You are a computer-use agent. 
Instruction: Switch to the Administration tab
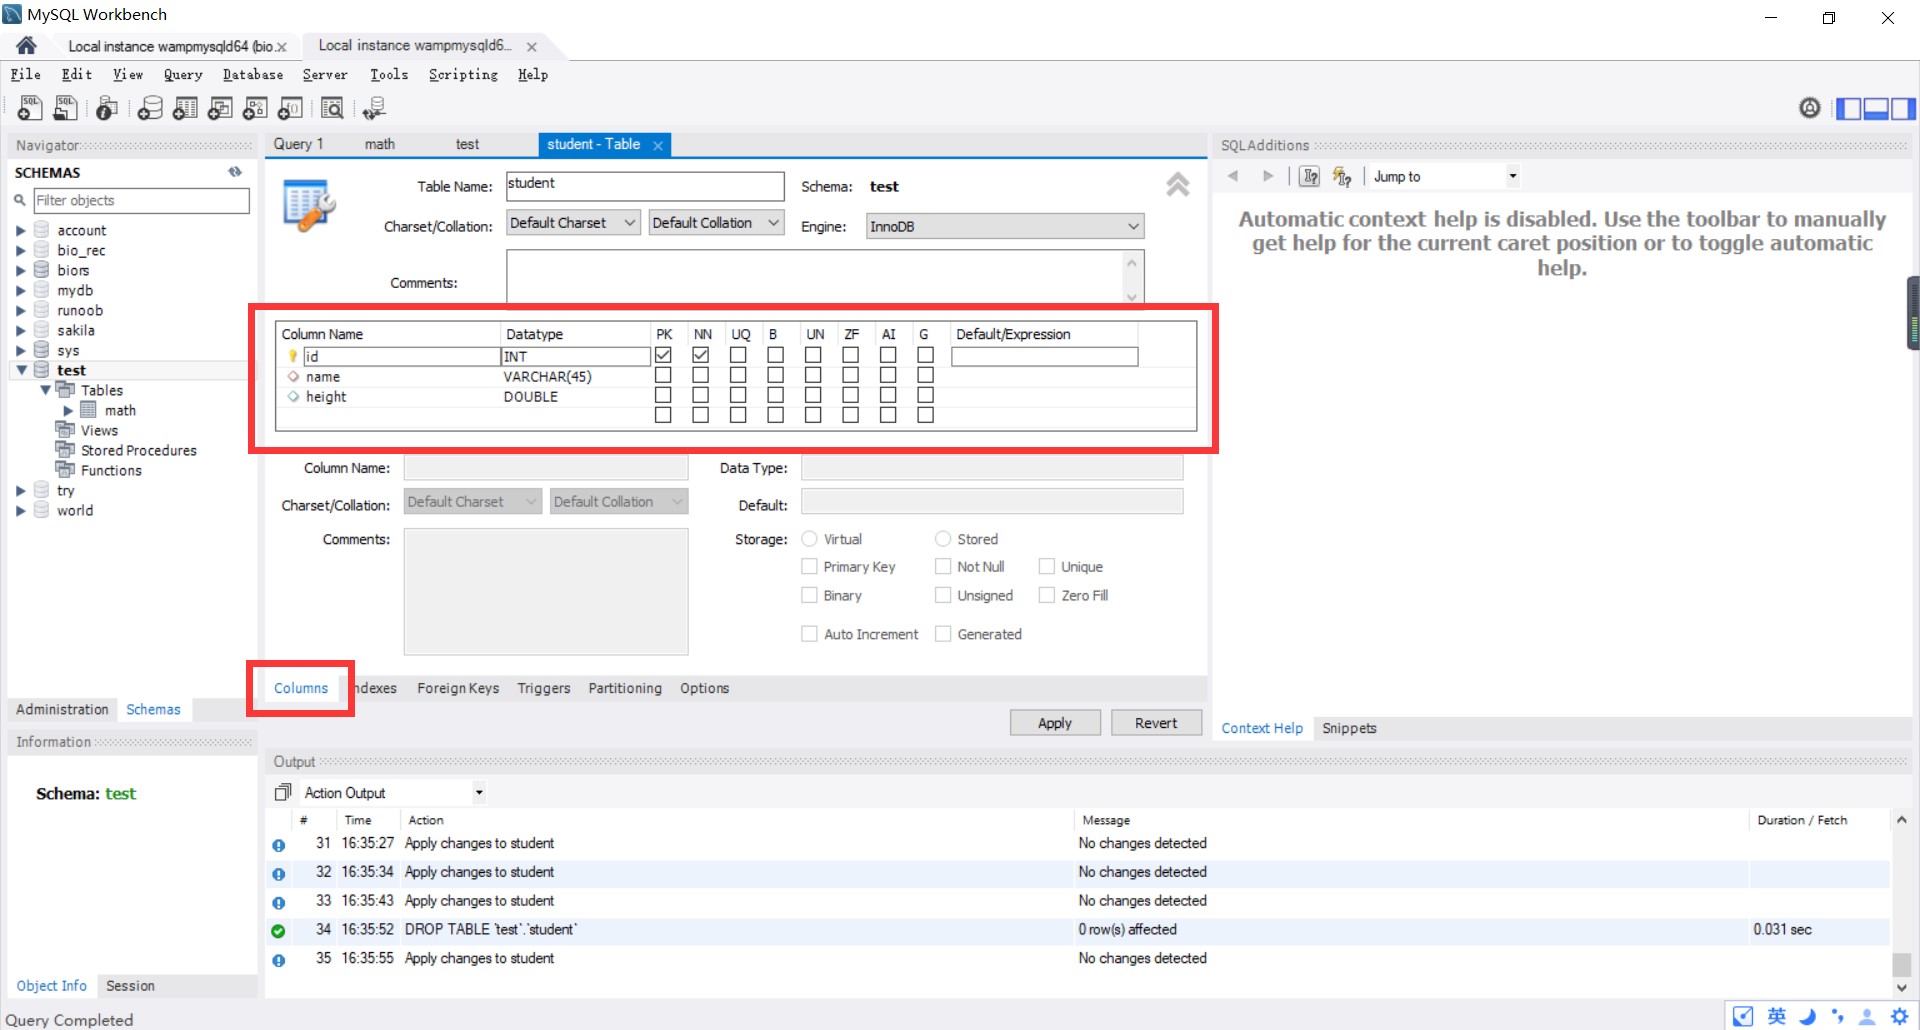coord(62,709)
